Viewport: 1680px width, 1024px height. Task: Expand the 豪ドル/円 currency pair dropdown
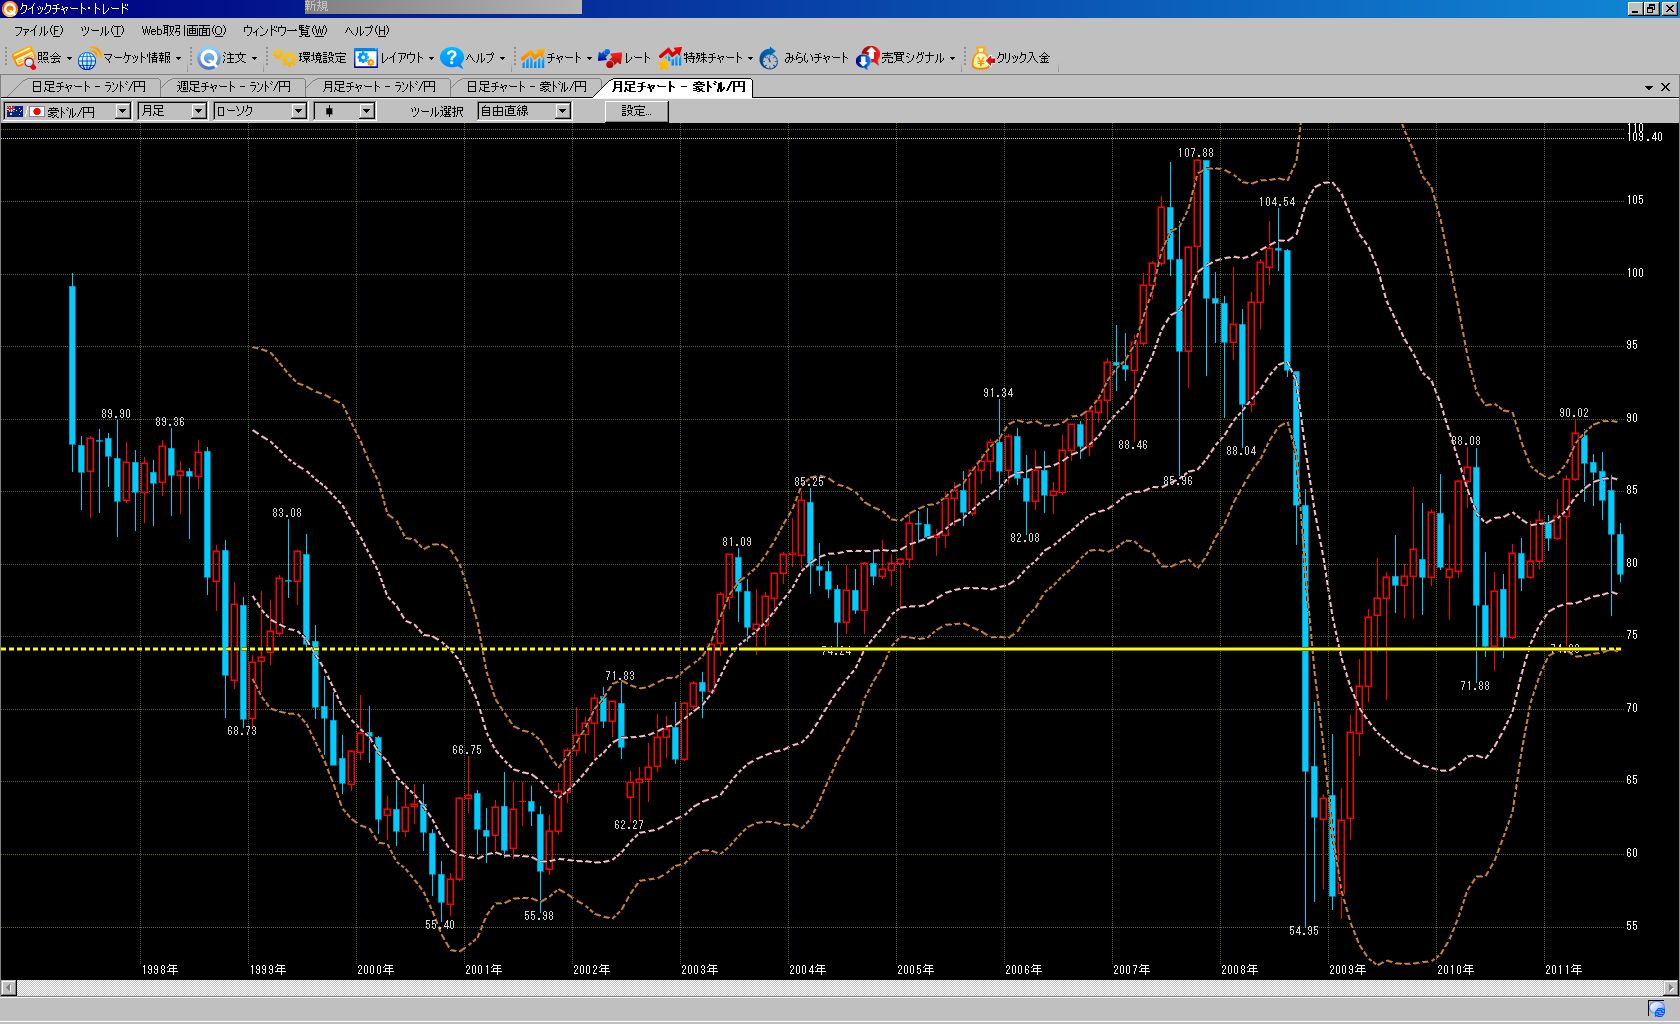pyautogui.click(x=122, y=111)
